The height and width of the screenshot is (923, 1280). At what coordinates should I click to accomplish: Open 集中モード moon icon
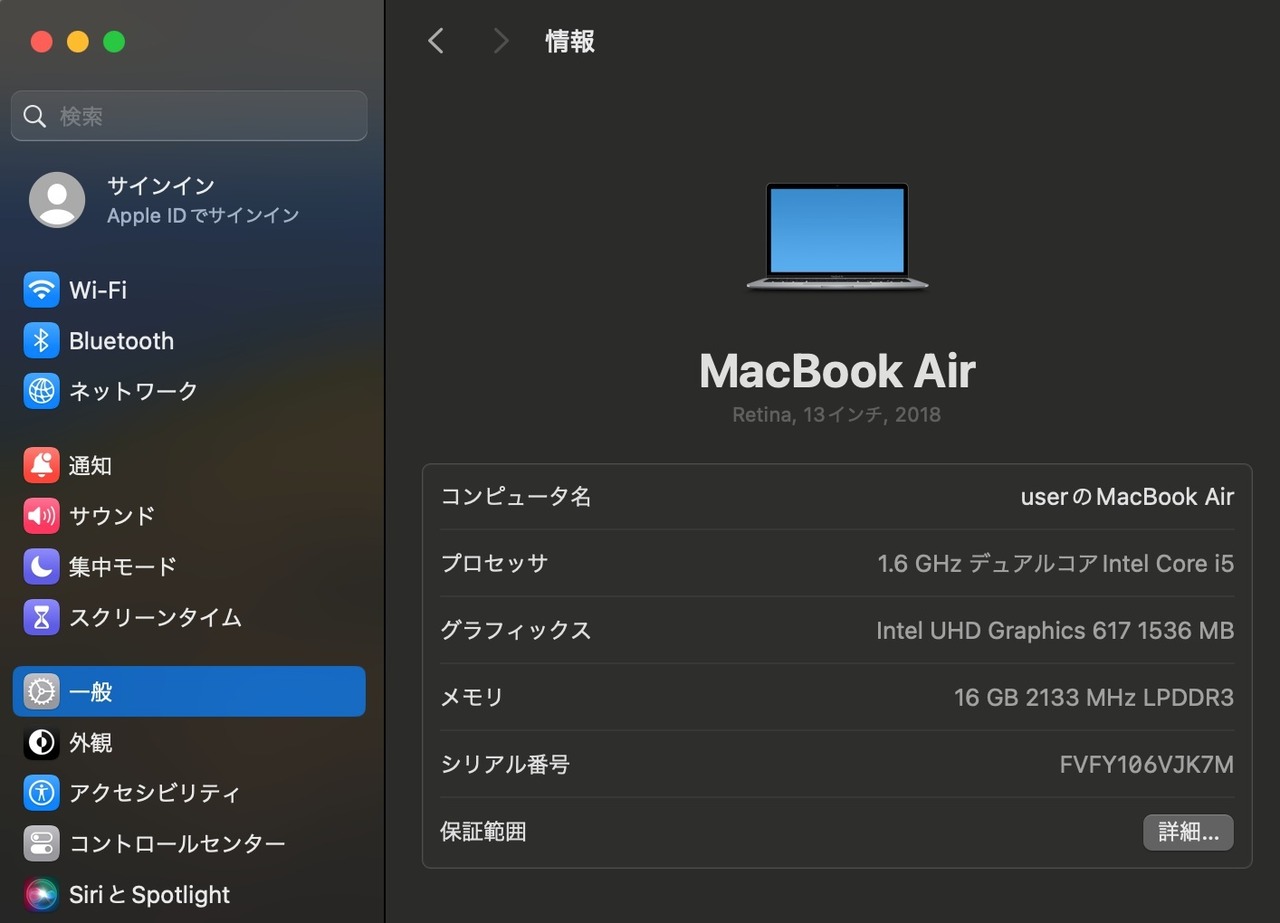click(x=41, y=567)
